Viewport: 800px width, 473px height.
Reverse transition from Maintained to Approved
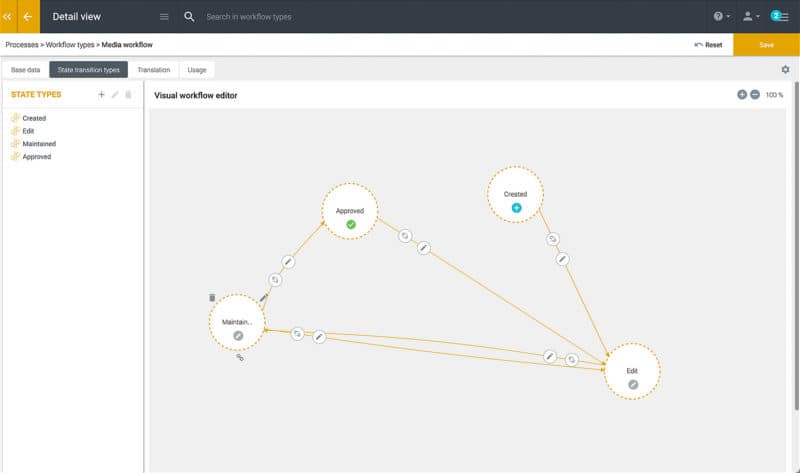(275, 280)
